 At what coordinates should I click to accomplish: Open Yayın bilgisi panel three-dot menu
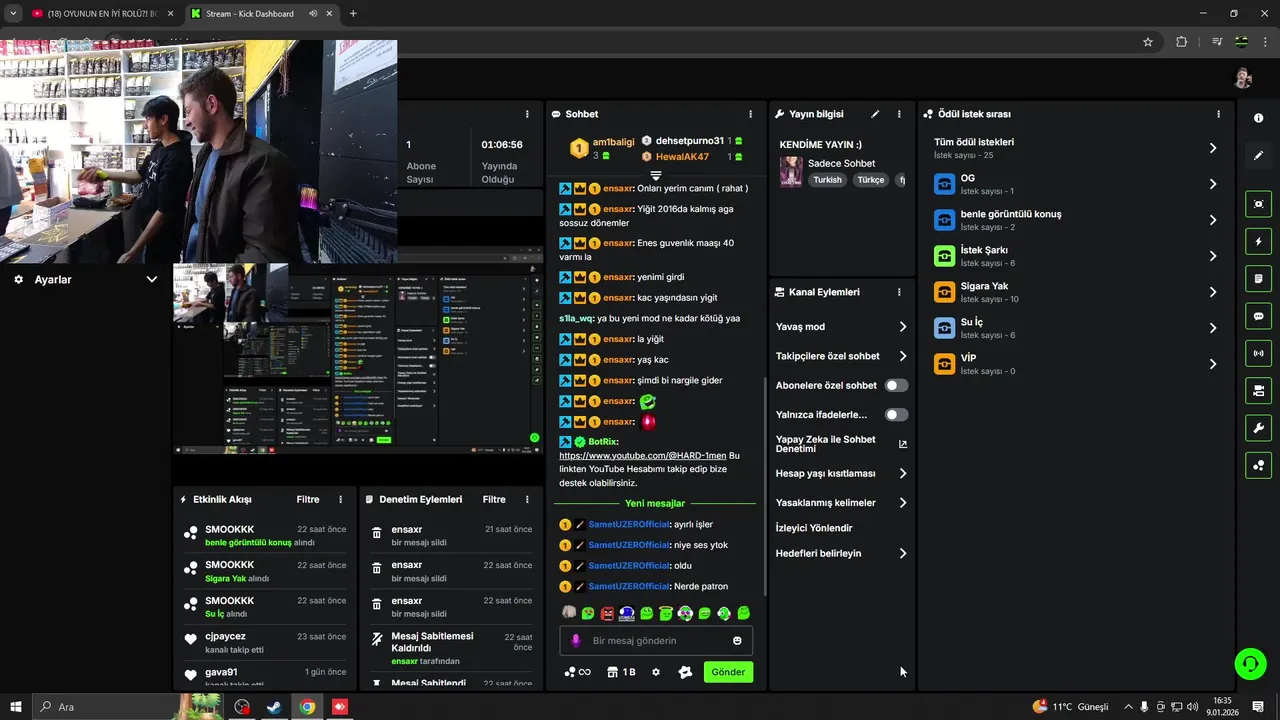899,114
